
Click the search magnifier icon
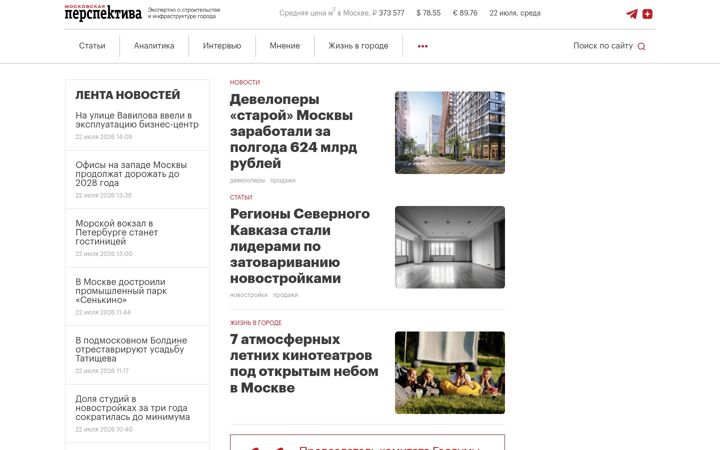pos(641,46)
